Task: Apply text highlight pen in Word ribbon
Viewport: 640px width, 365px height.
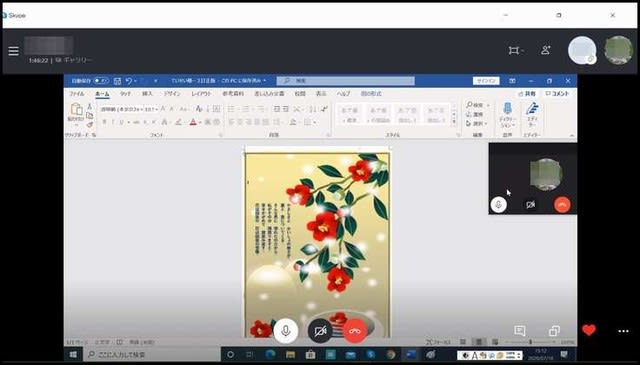Action: point(178,122)
